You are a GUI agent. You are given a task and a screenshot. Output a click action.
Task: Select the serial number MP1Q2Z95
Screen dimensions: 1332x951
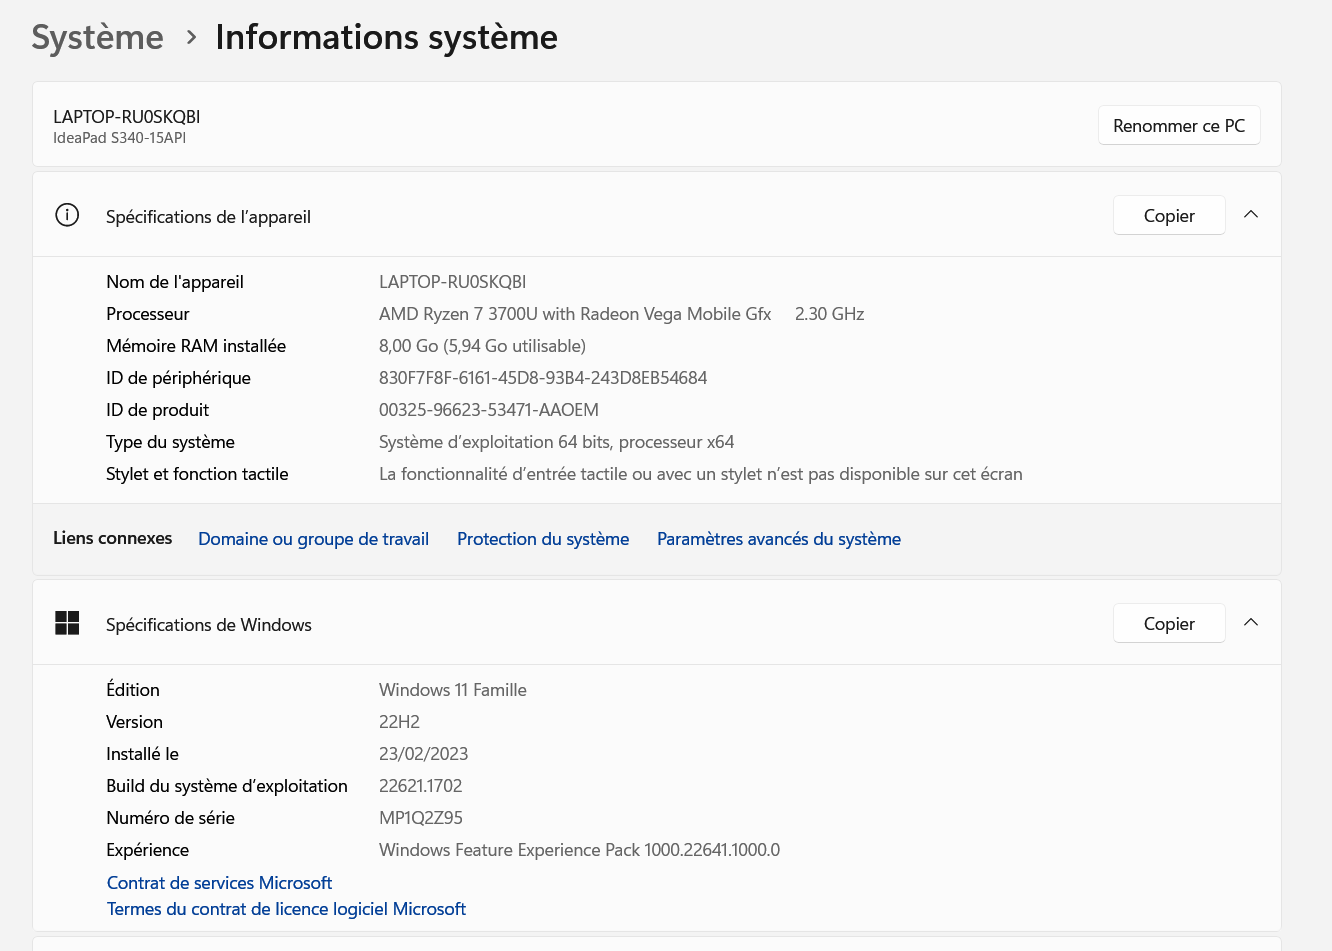[421, 818]
